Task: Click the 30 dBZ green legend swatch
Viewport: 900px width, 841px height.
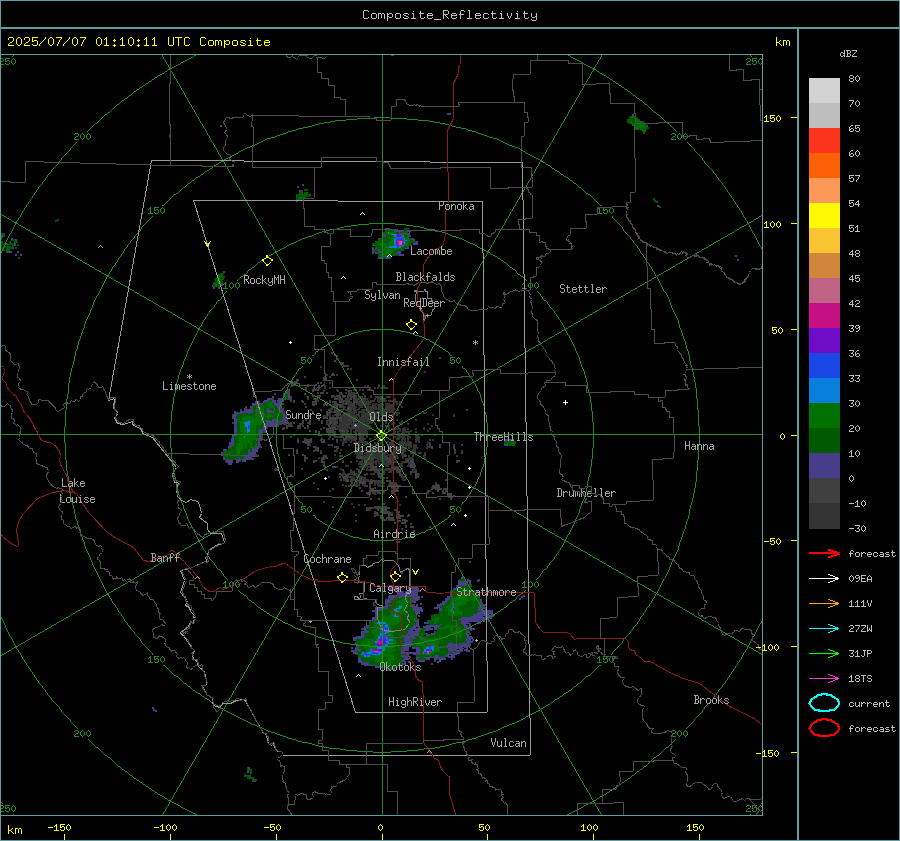Action: click(824, 415)
